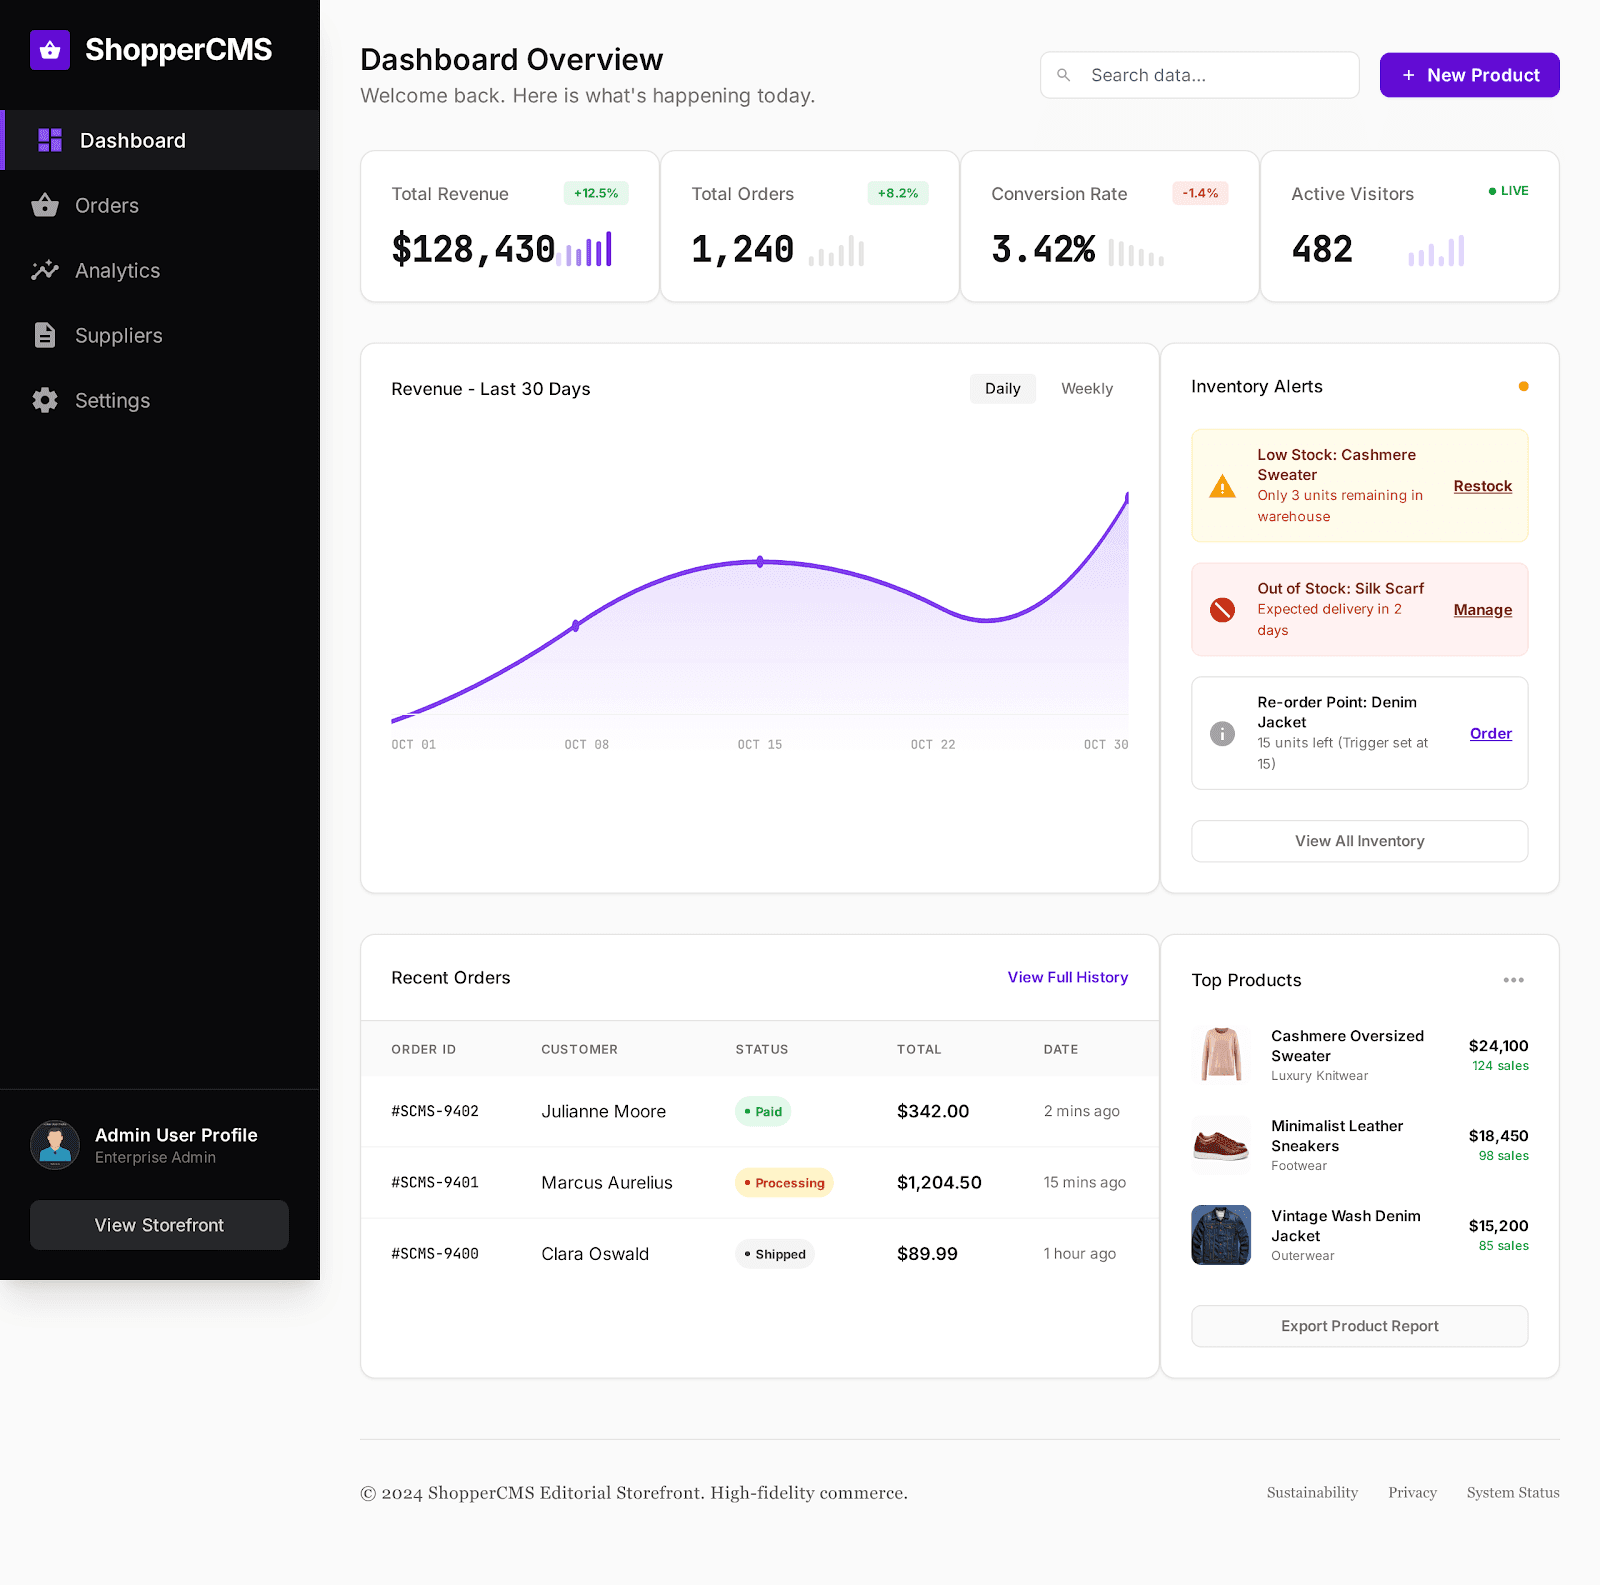
Task: Click the Analytics chart icon in sidebar
Action: [x=45, y=271]
